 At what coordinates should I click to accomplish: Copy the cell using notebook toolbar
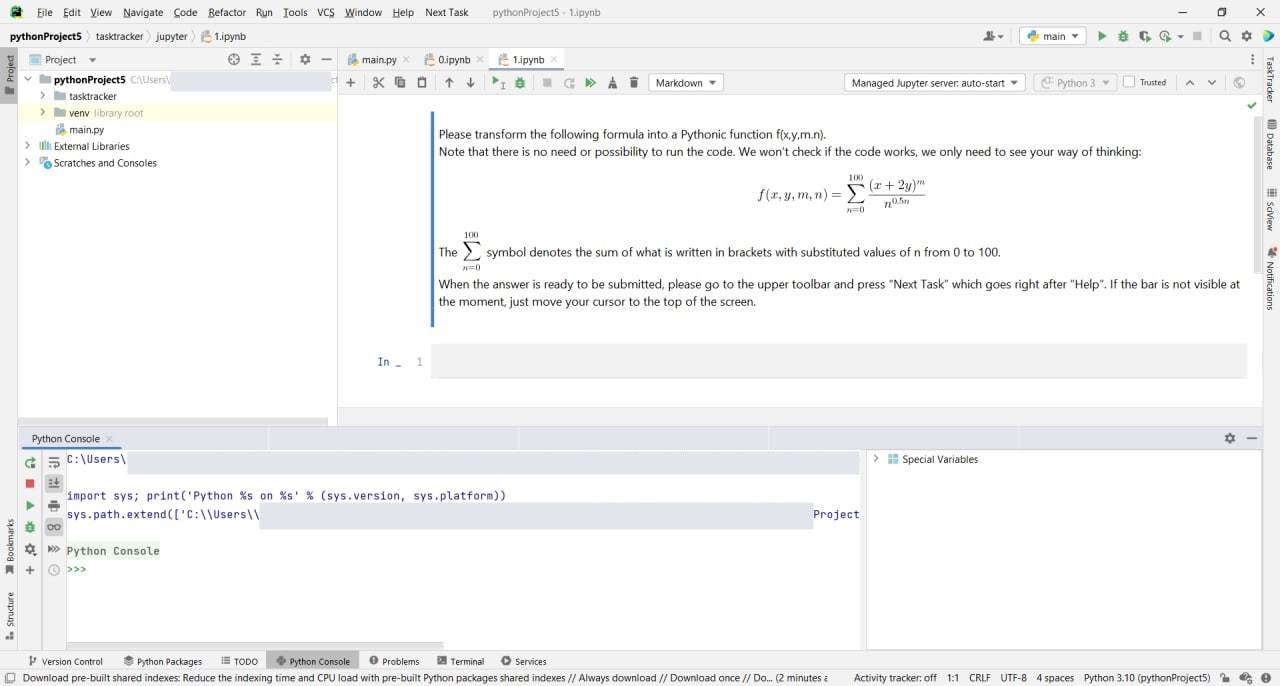[x=400, y=83]
